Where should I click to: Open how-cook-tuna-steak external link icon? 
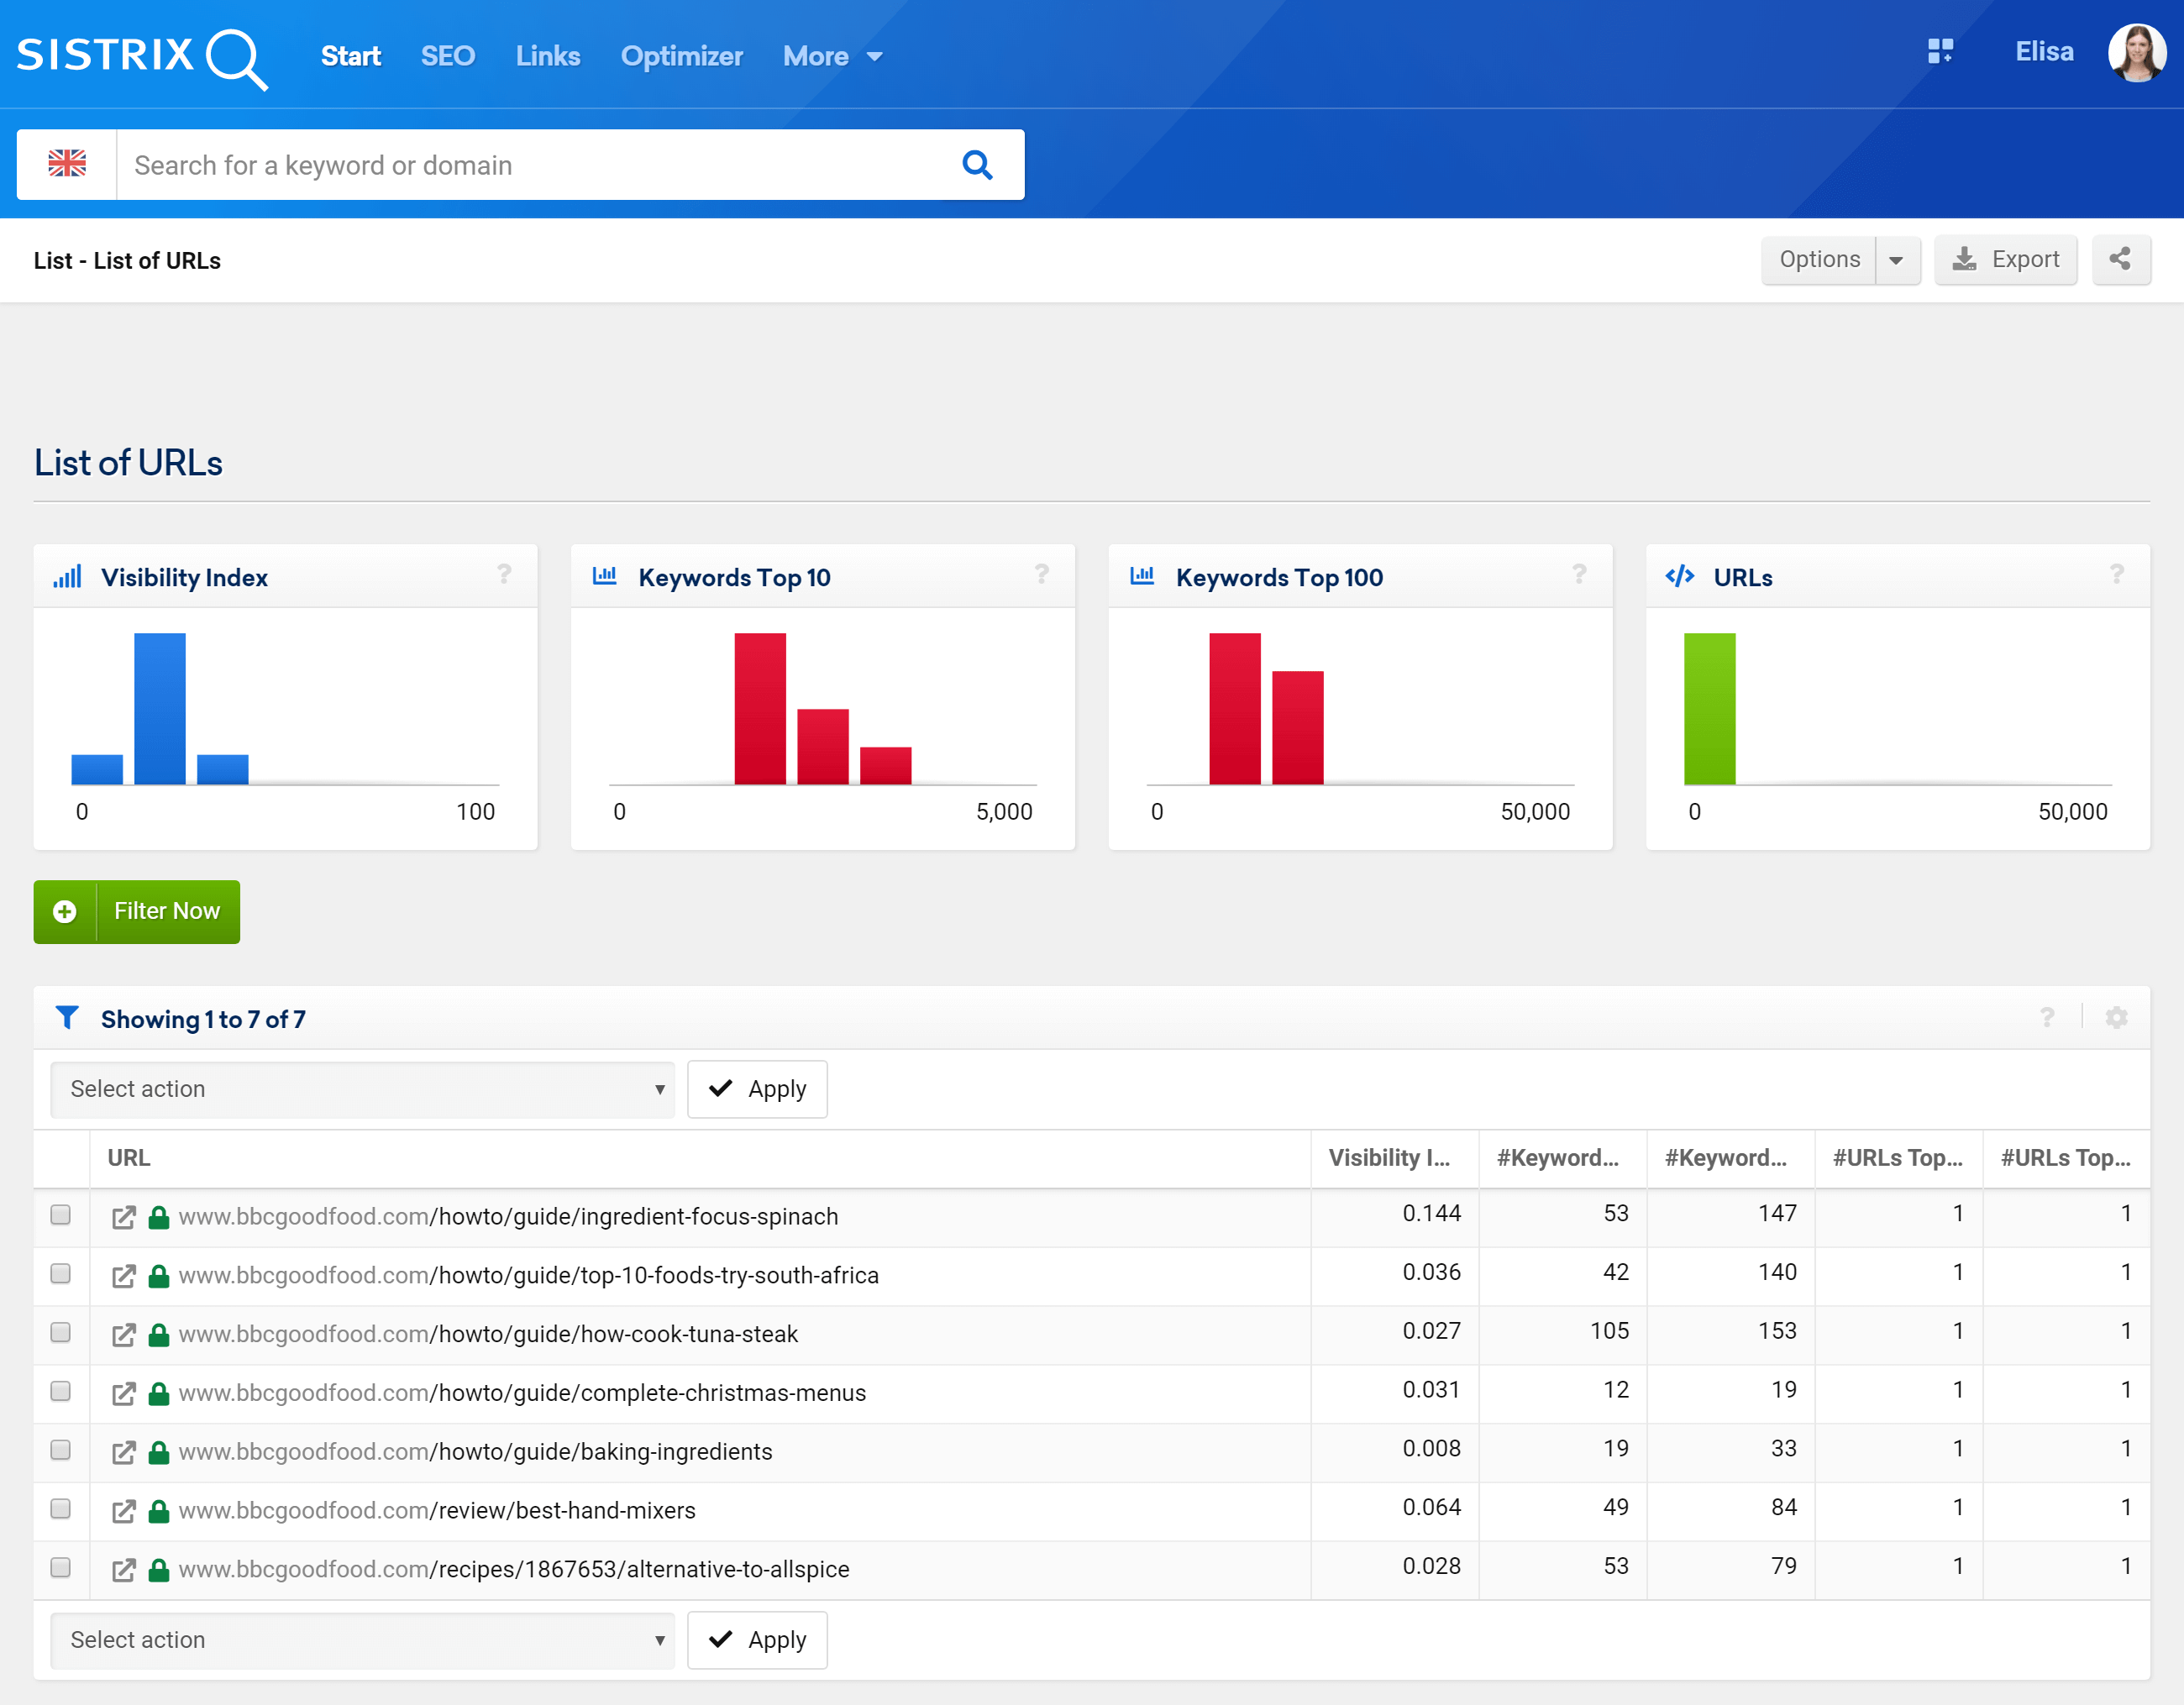(x=123, y=1335)
